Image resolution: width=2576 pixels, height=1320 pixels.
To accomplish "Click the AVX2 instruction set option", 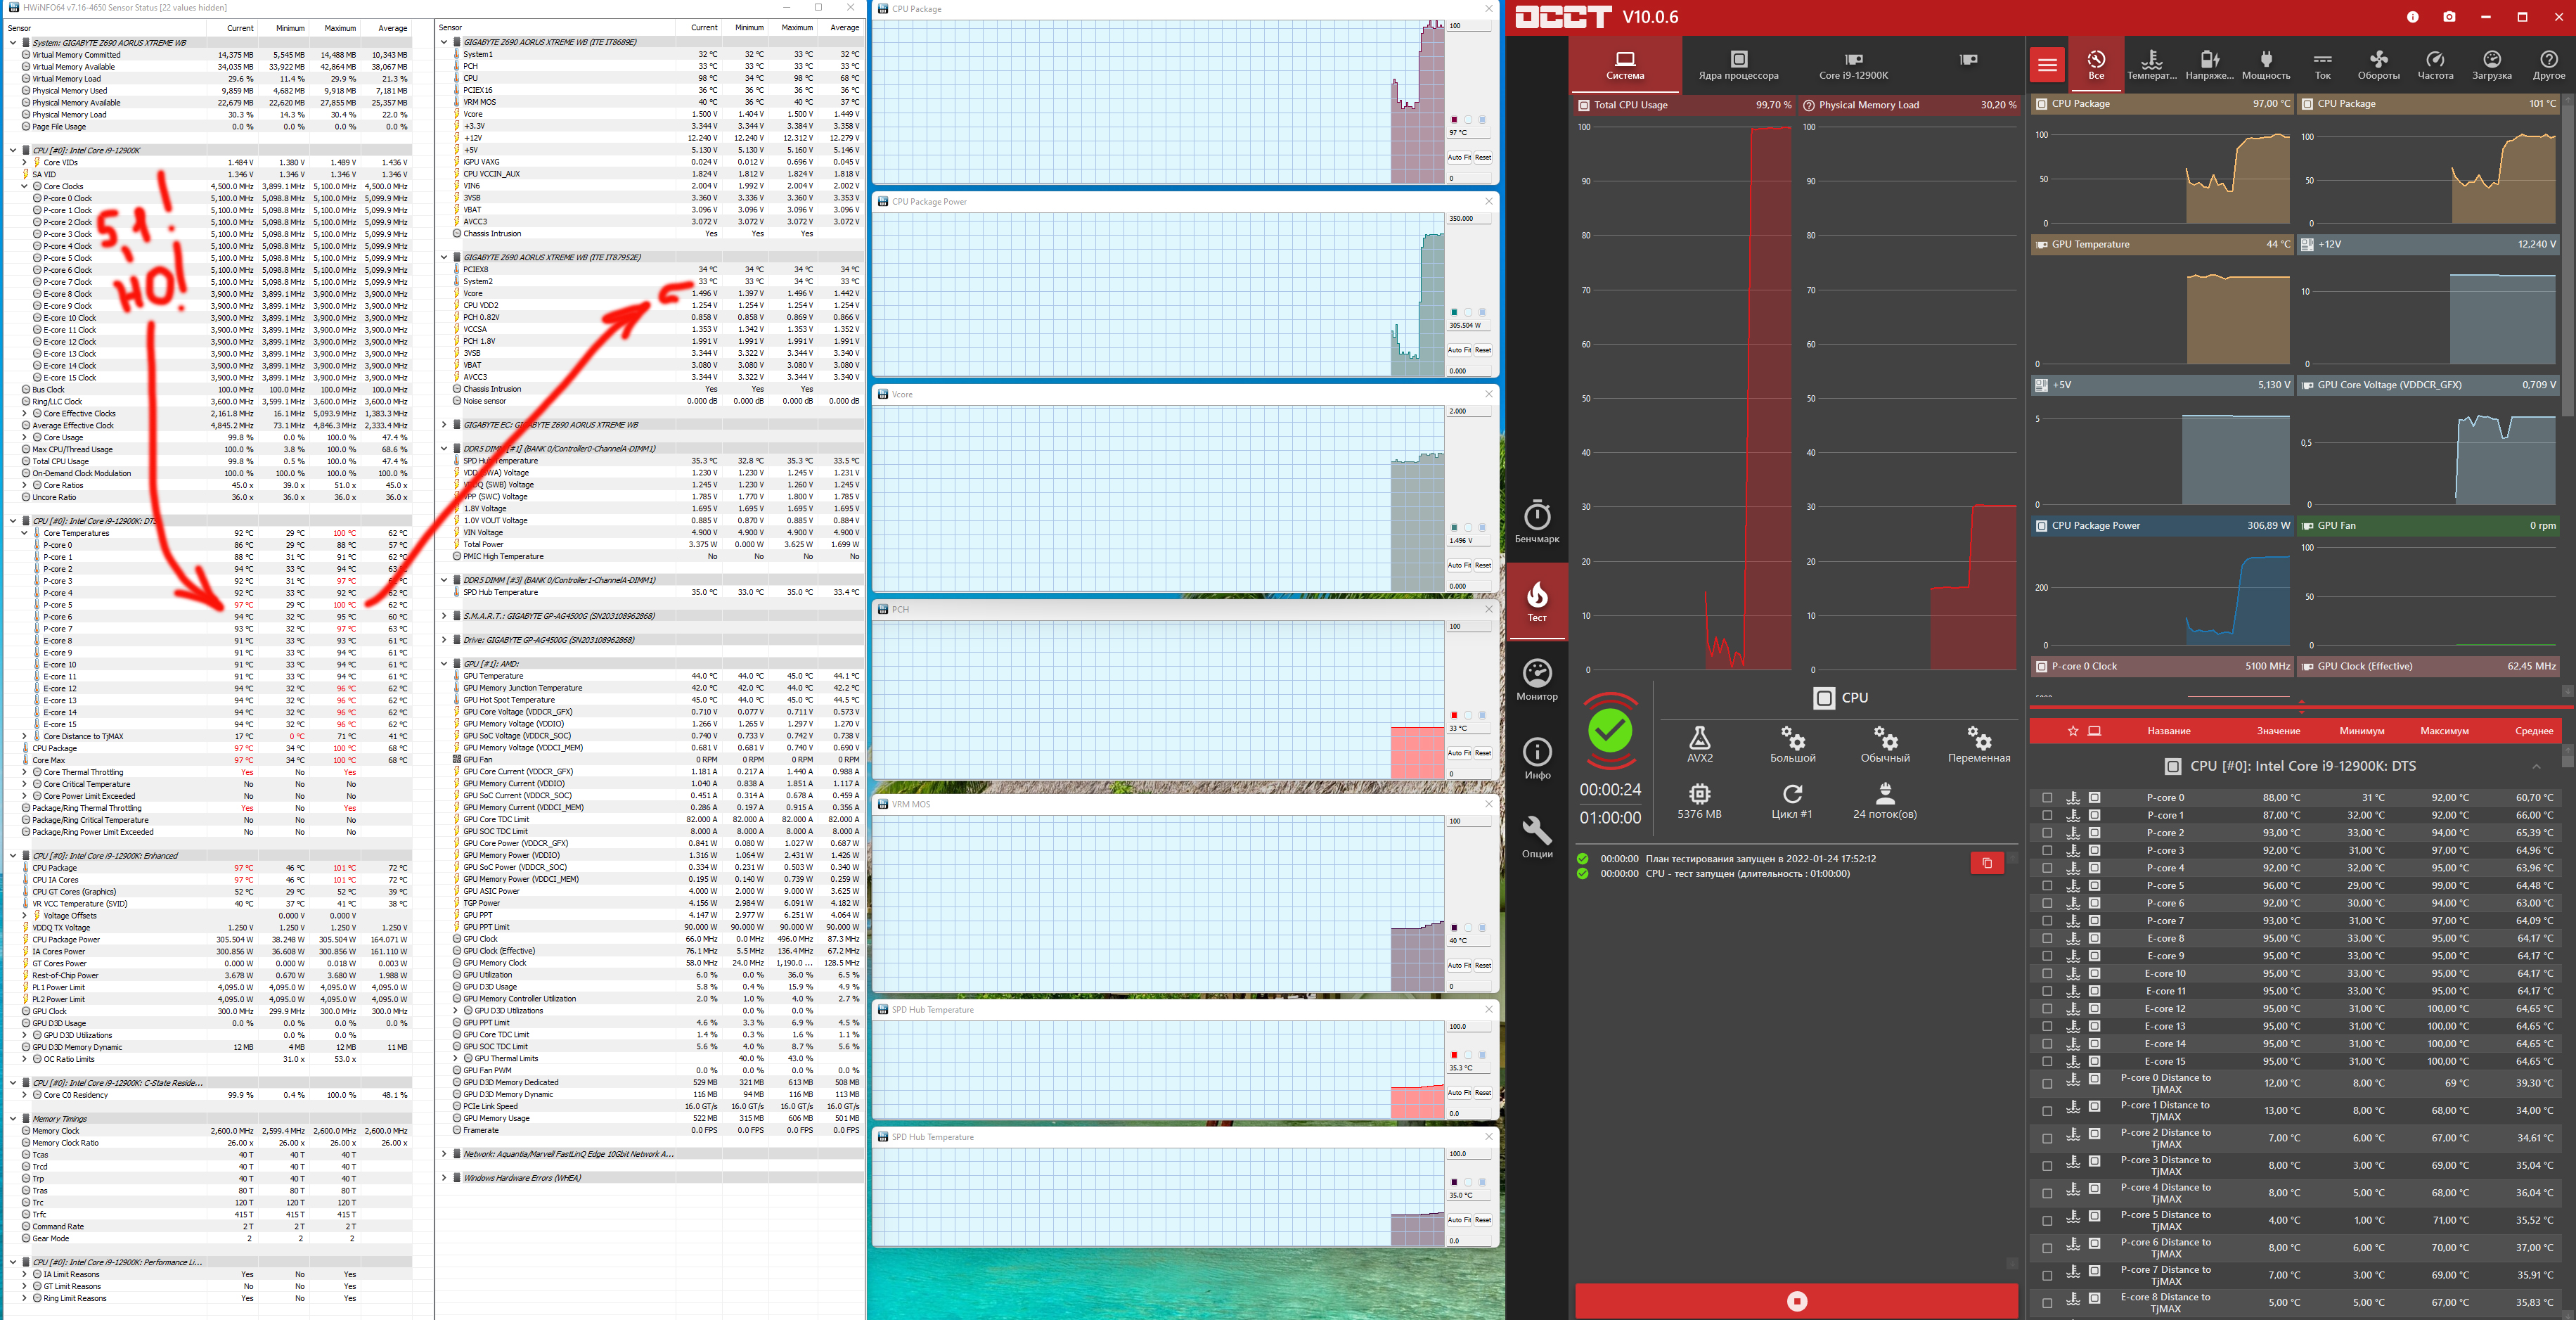I will click(1699, 744).
